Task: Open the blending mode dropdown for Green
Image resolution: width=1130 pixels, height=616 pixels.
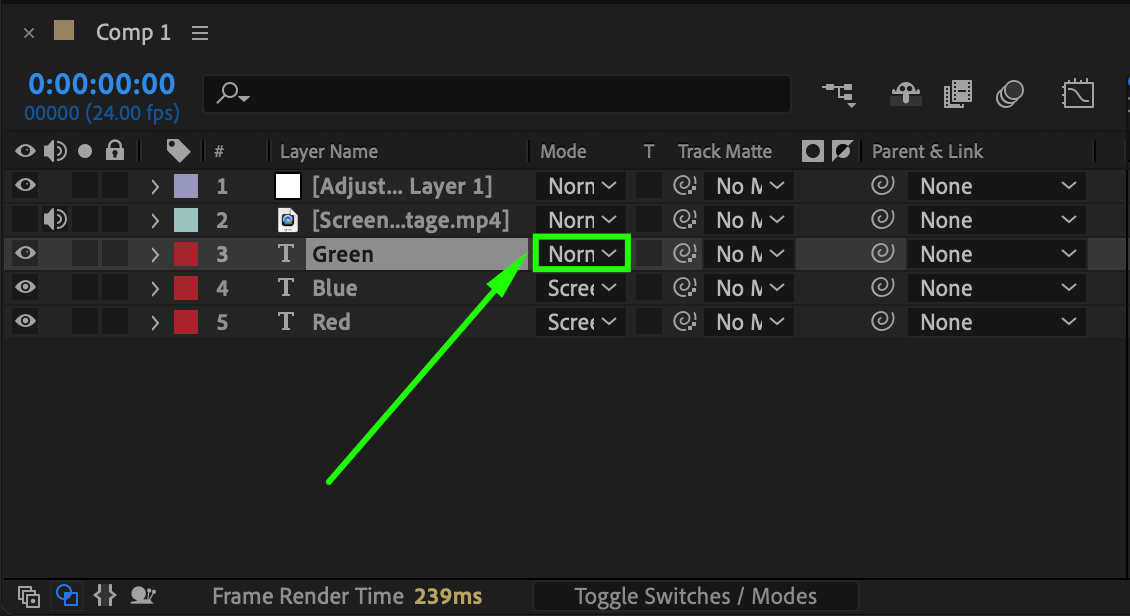Action: [582, 254]
